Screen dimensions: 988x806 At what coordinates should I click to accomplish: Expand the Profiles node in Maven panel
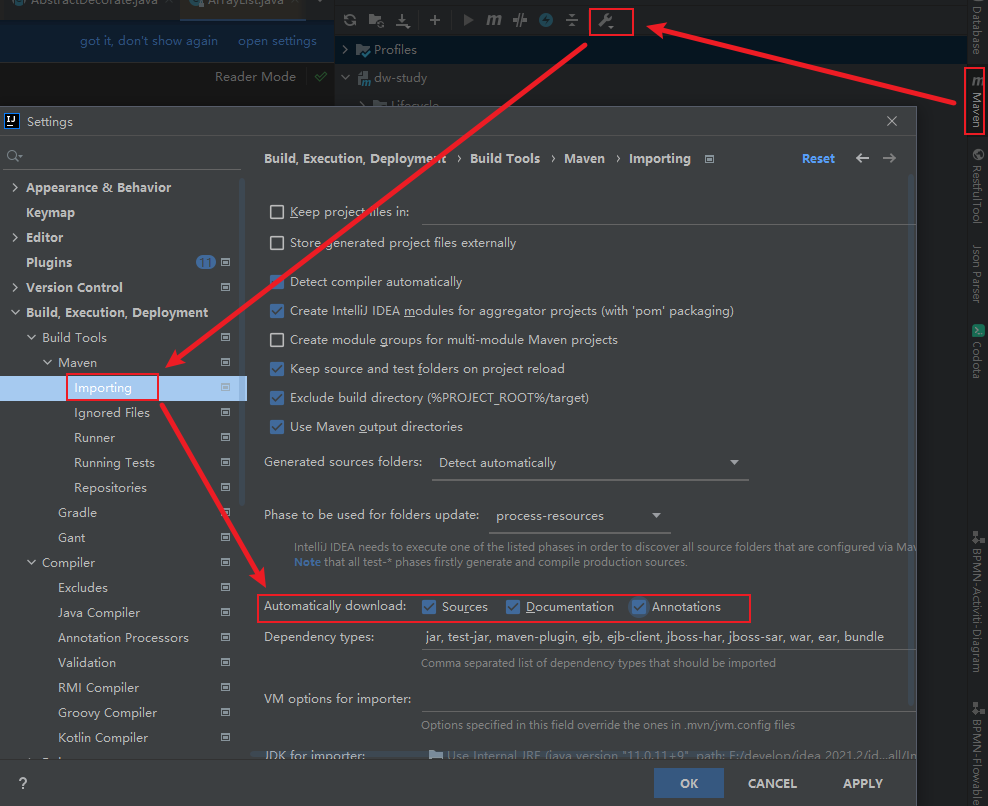pos(345,49)
